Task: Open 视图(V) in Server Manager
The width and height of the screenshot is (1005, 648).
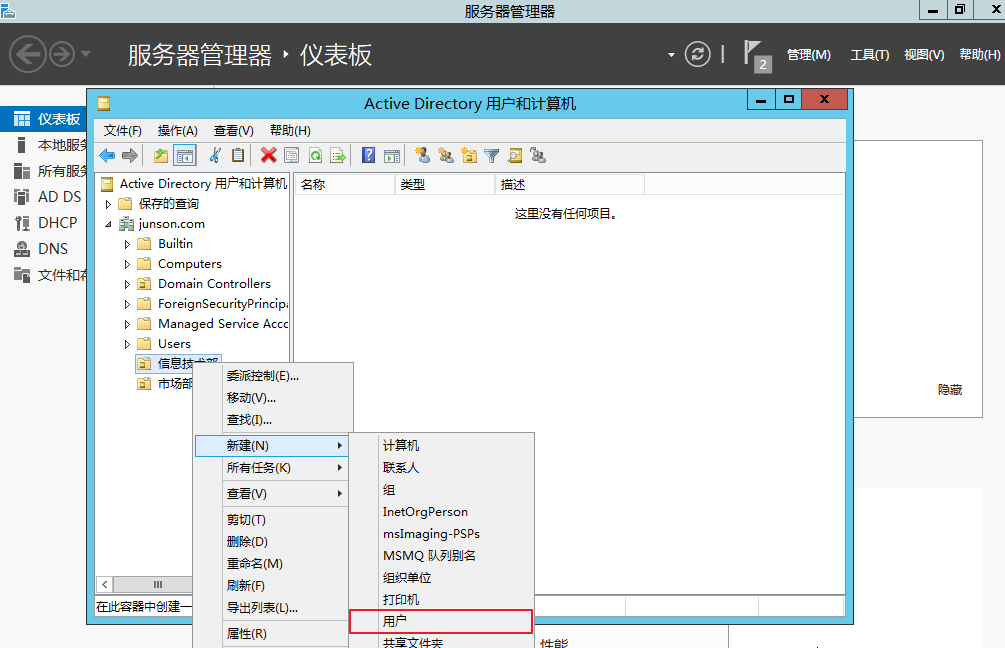Action: point(924,55)
